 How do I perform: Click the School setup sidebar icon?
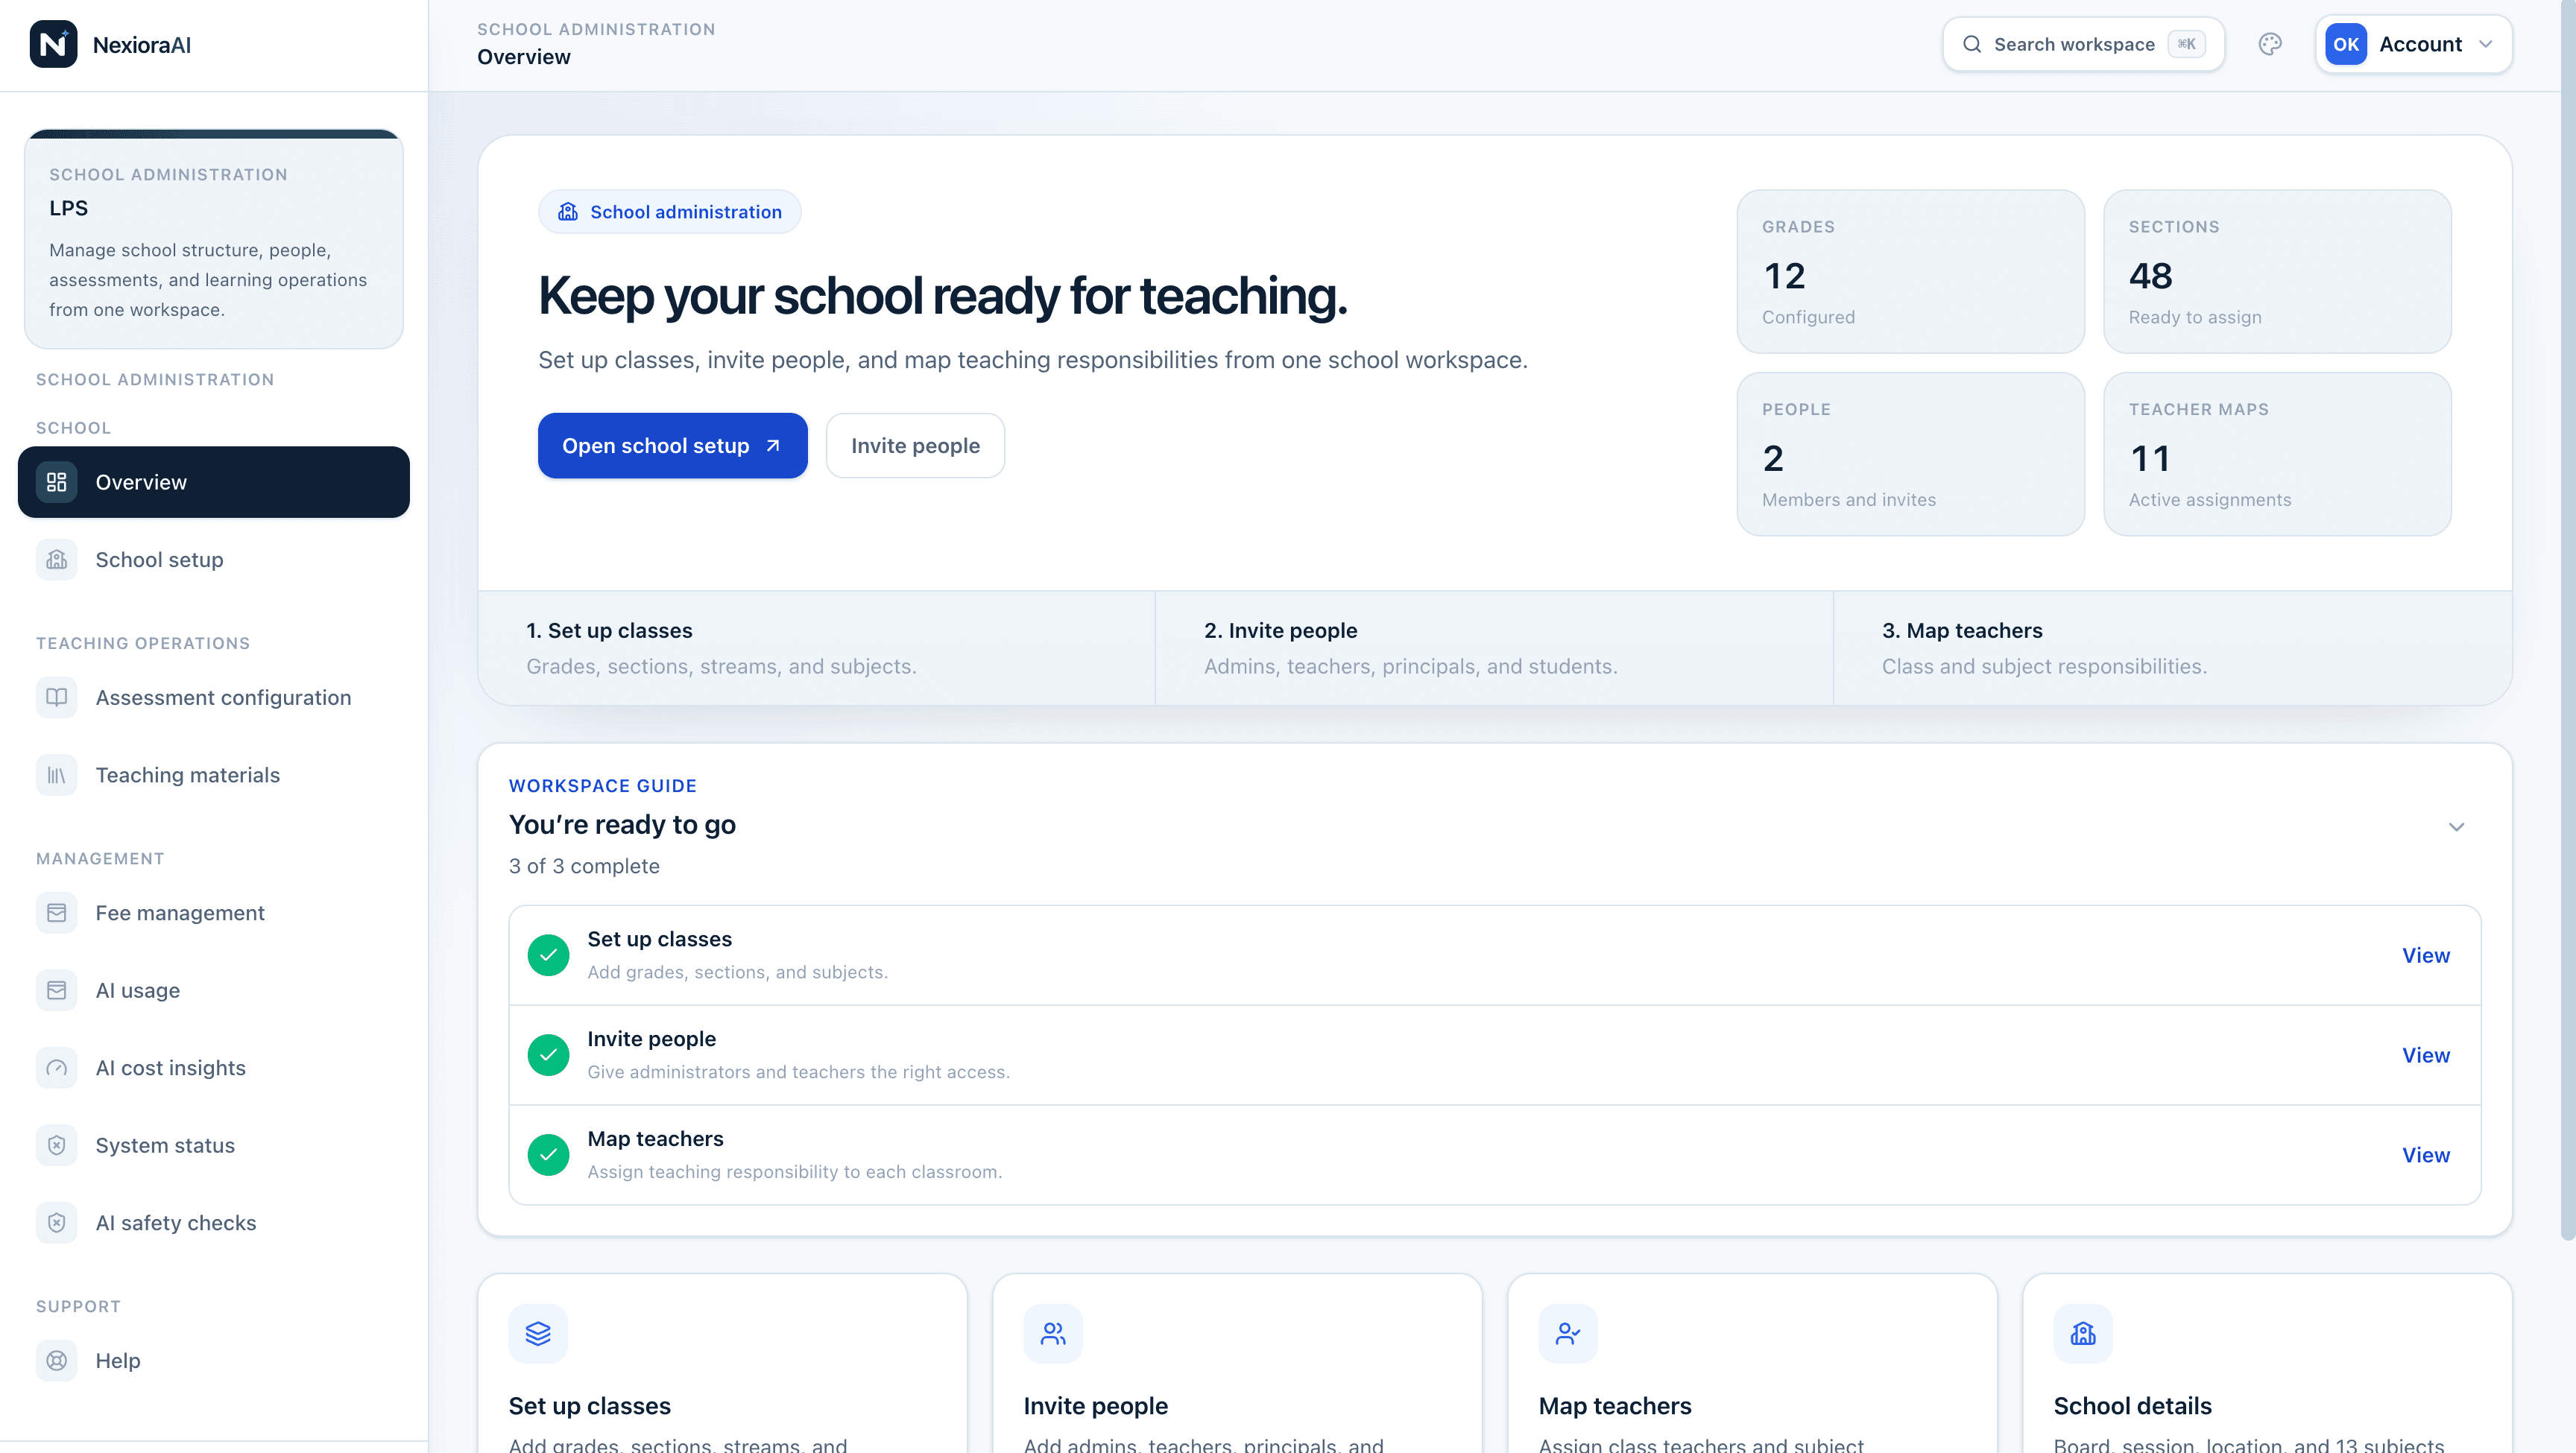57,560
